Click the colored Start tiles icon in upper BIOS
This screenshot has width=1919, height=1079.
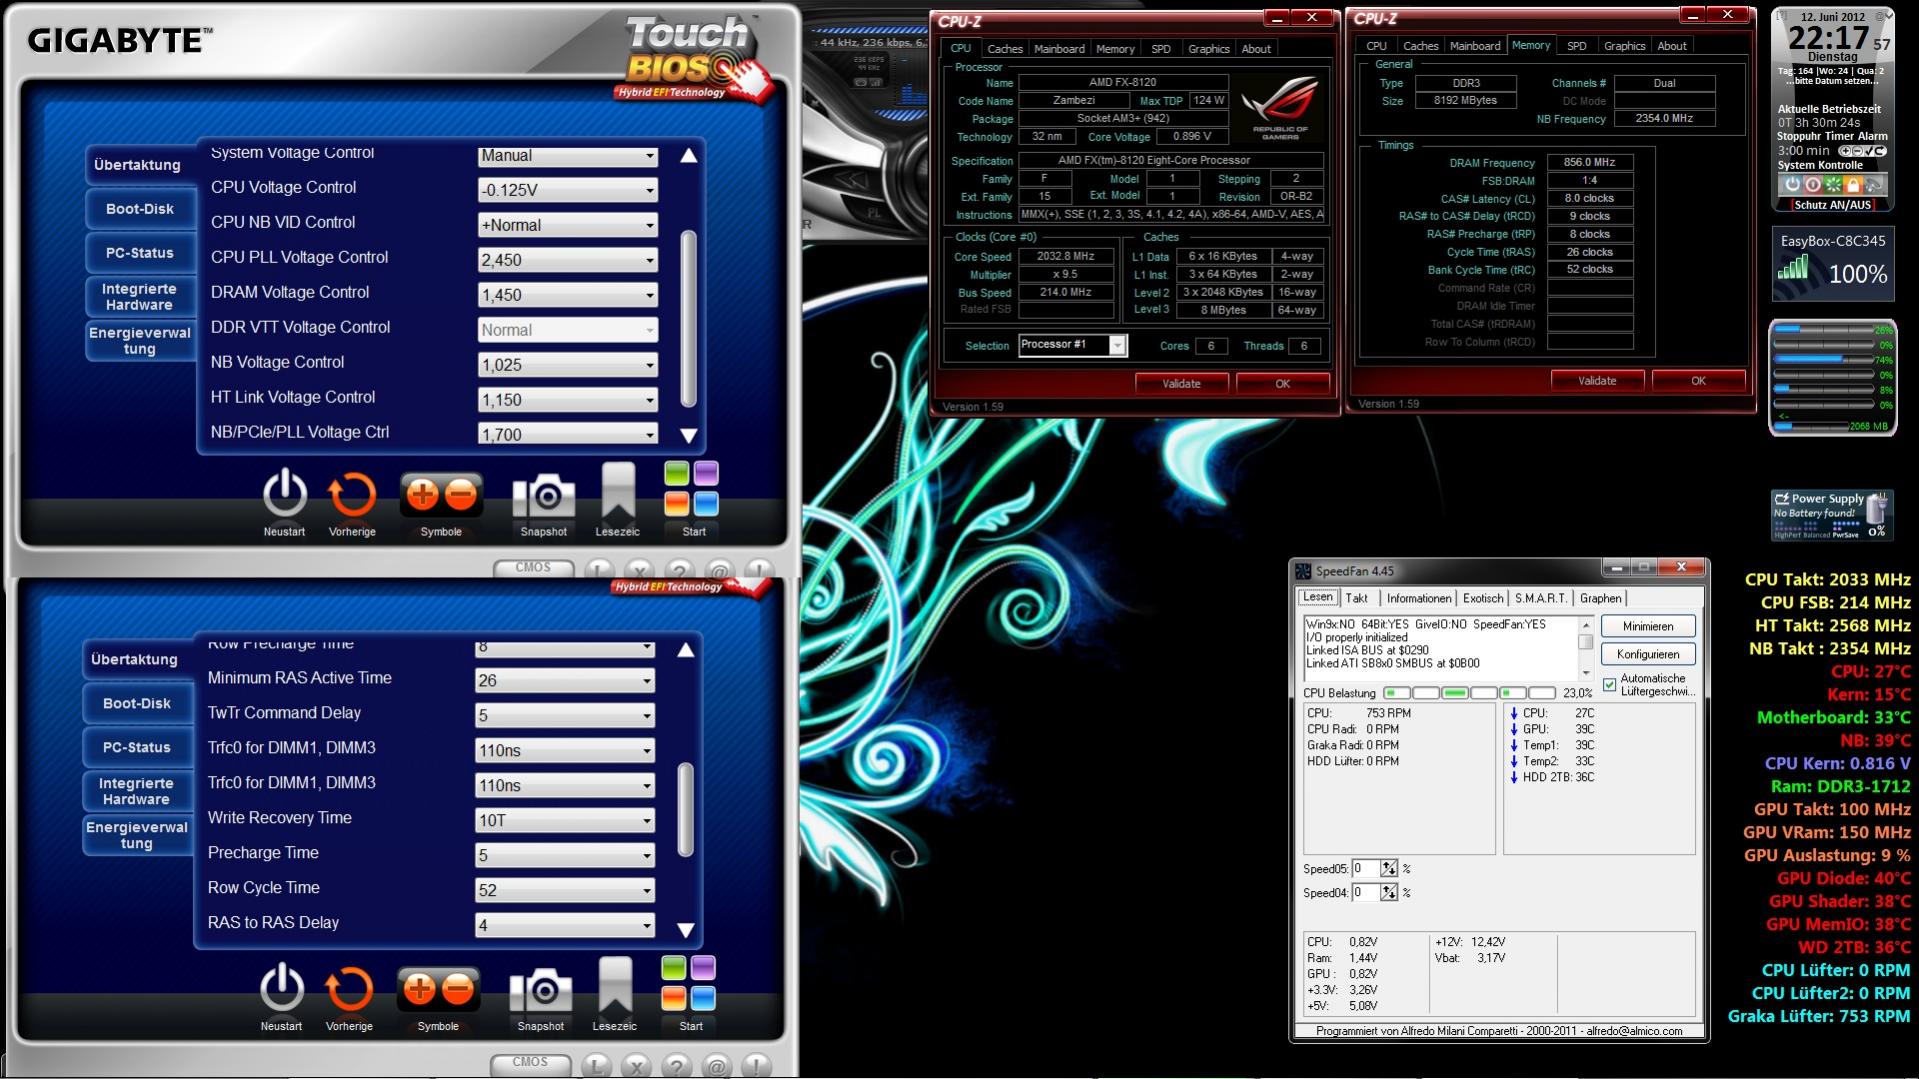click(692, 489)
